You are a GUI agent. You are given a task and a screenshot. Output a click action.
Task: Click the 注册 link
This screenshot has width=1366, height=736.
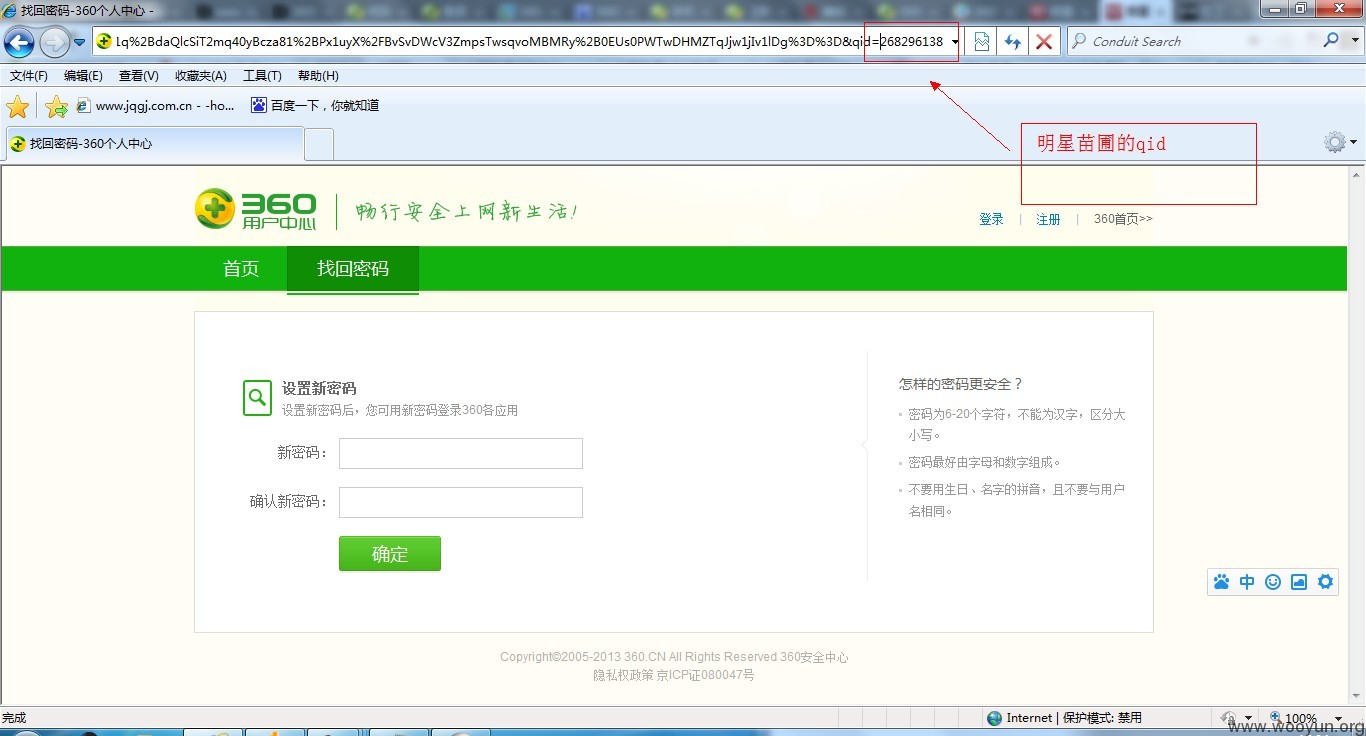pyautogui.click(x=1048, y=219)
